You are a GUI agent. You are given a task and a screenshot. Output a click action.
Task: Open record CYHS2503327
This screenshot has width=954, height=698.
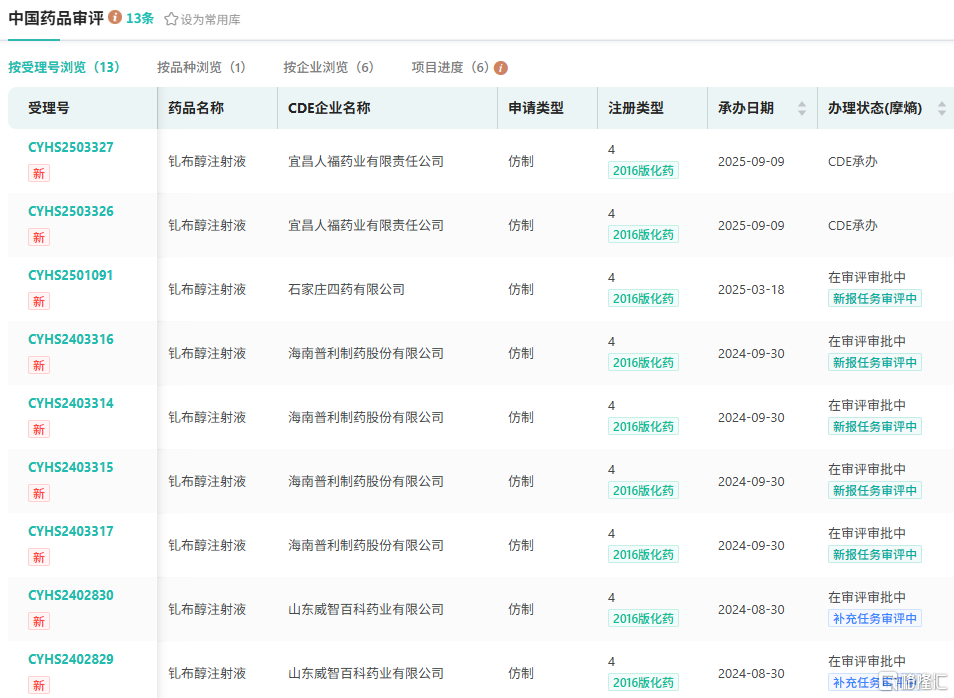tap(71, 147)
